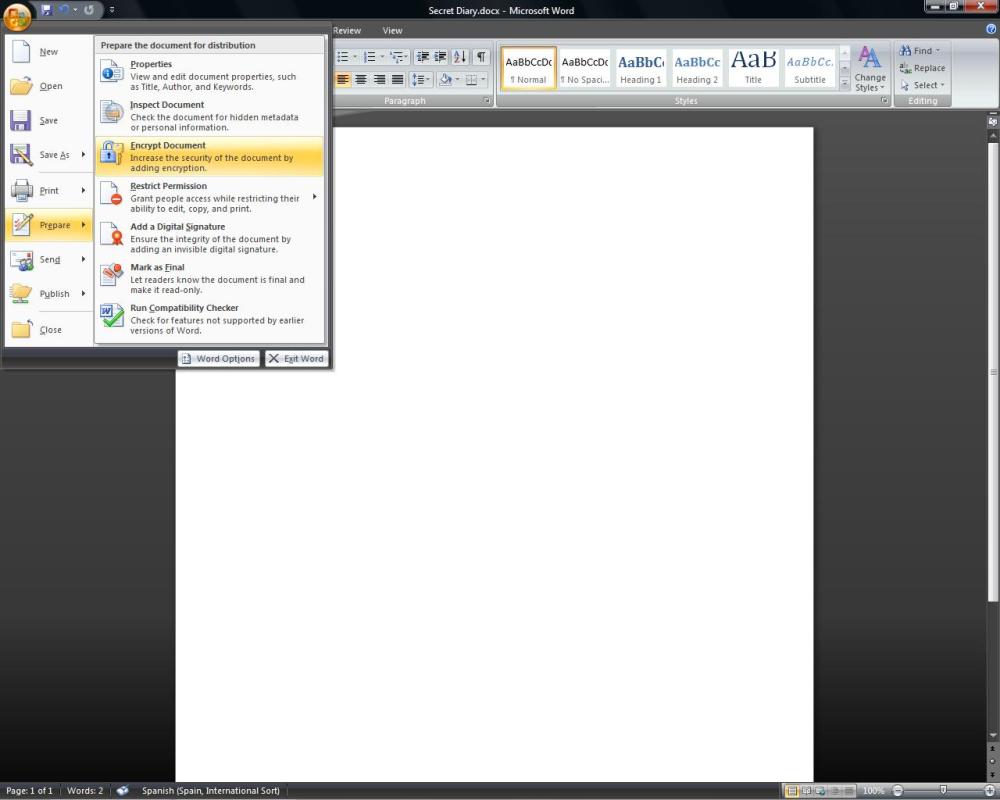Apply the No Spacing style
The width and height of the screenshot is (1000, 800).
(585, 68)
